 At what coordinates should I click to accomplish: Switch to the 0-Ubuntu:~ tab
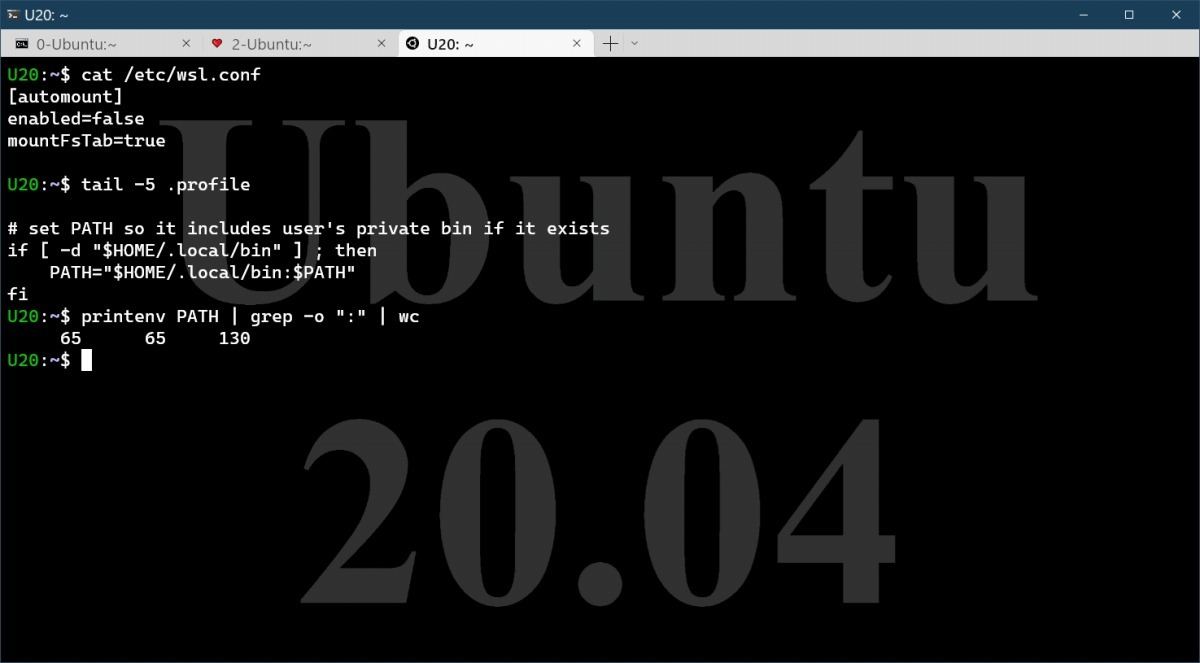tap(100, 44)
